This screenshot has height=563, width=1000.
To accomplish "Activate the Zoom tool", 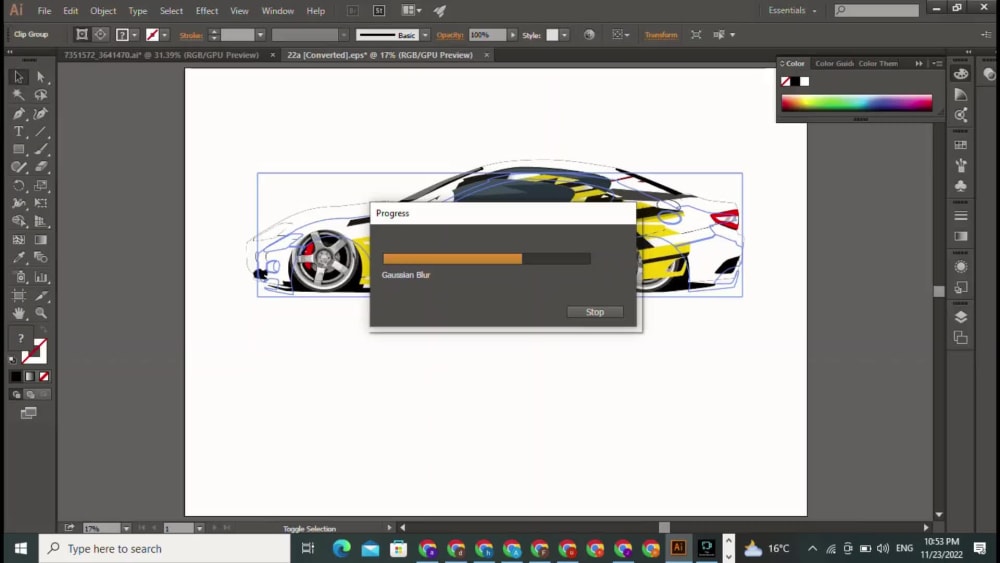I will point(41,313).
